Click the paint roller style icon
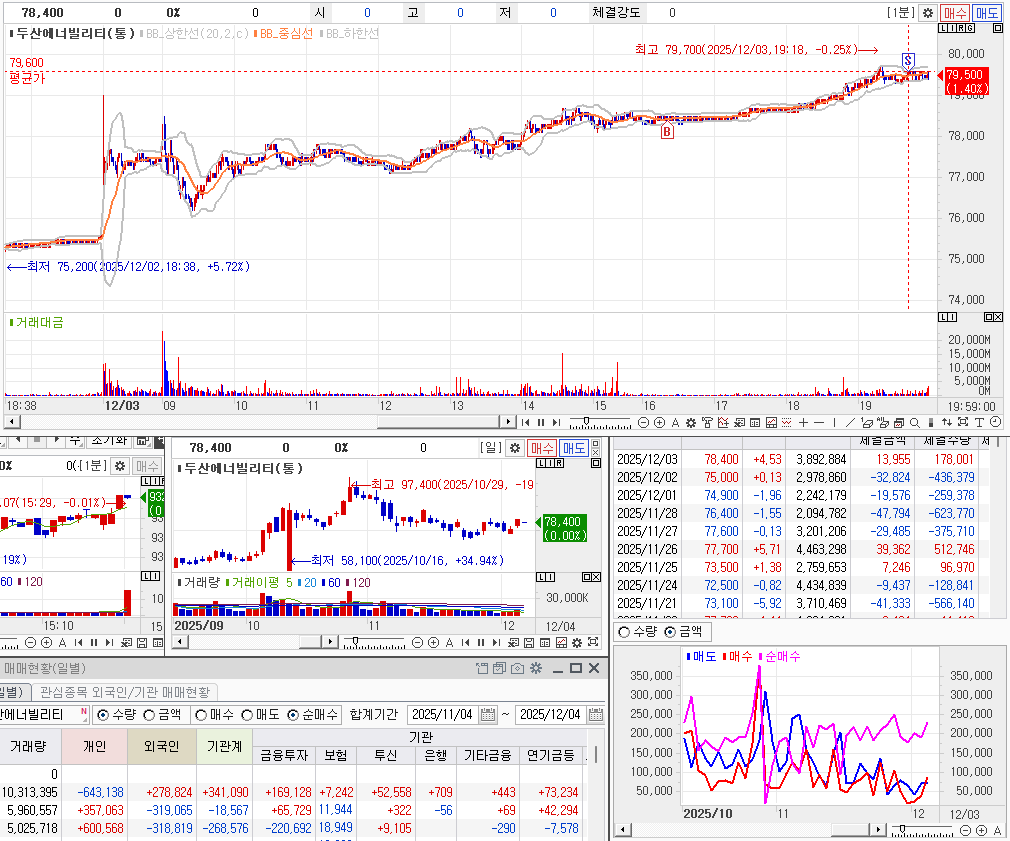1010x841 pixels. (707, 422)
